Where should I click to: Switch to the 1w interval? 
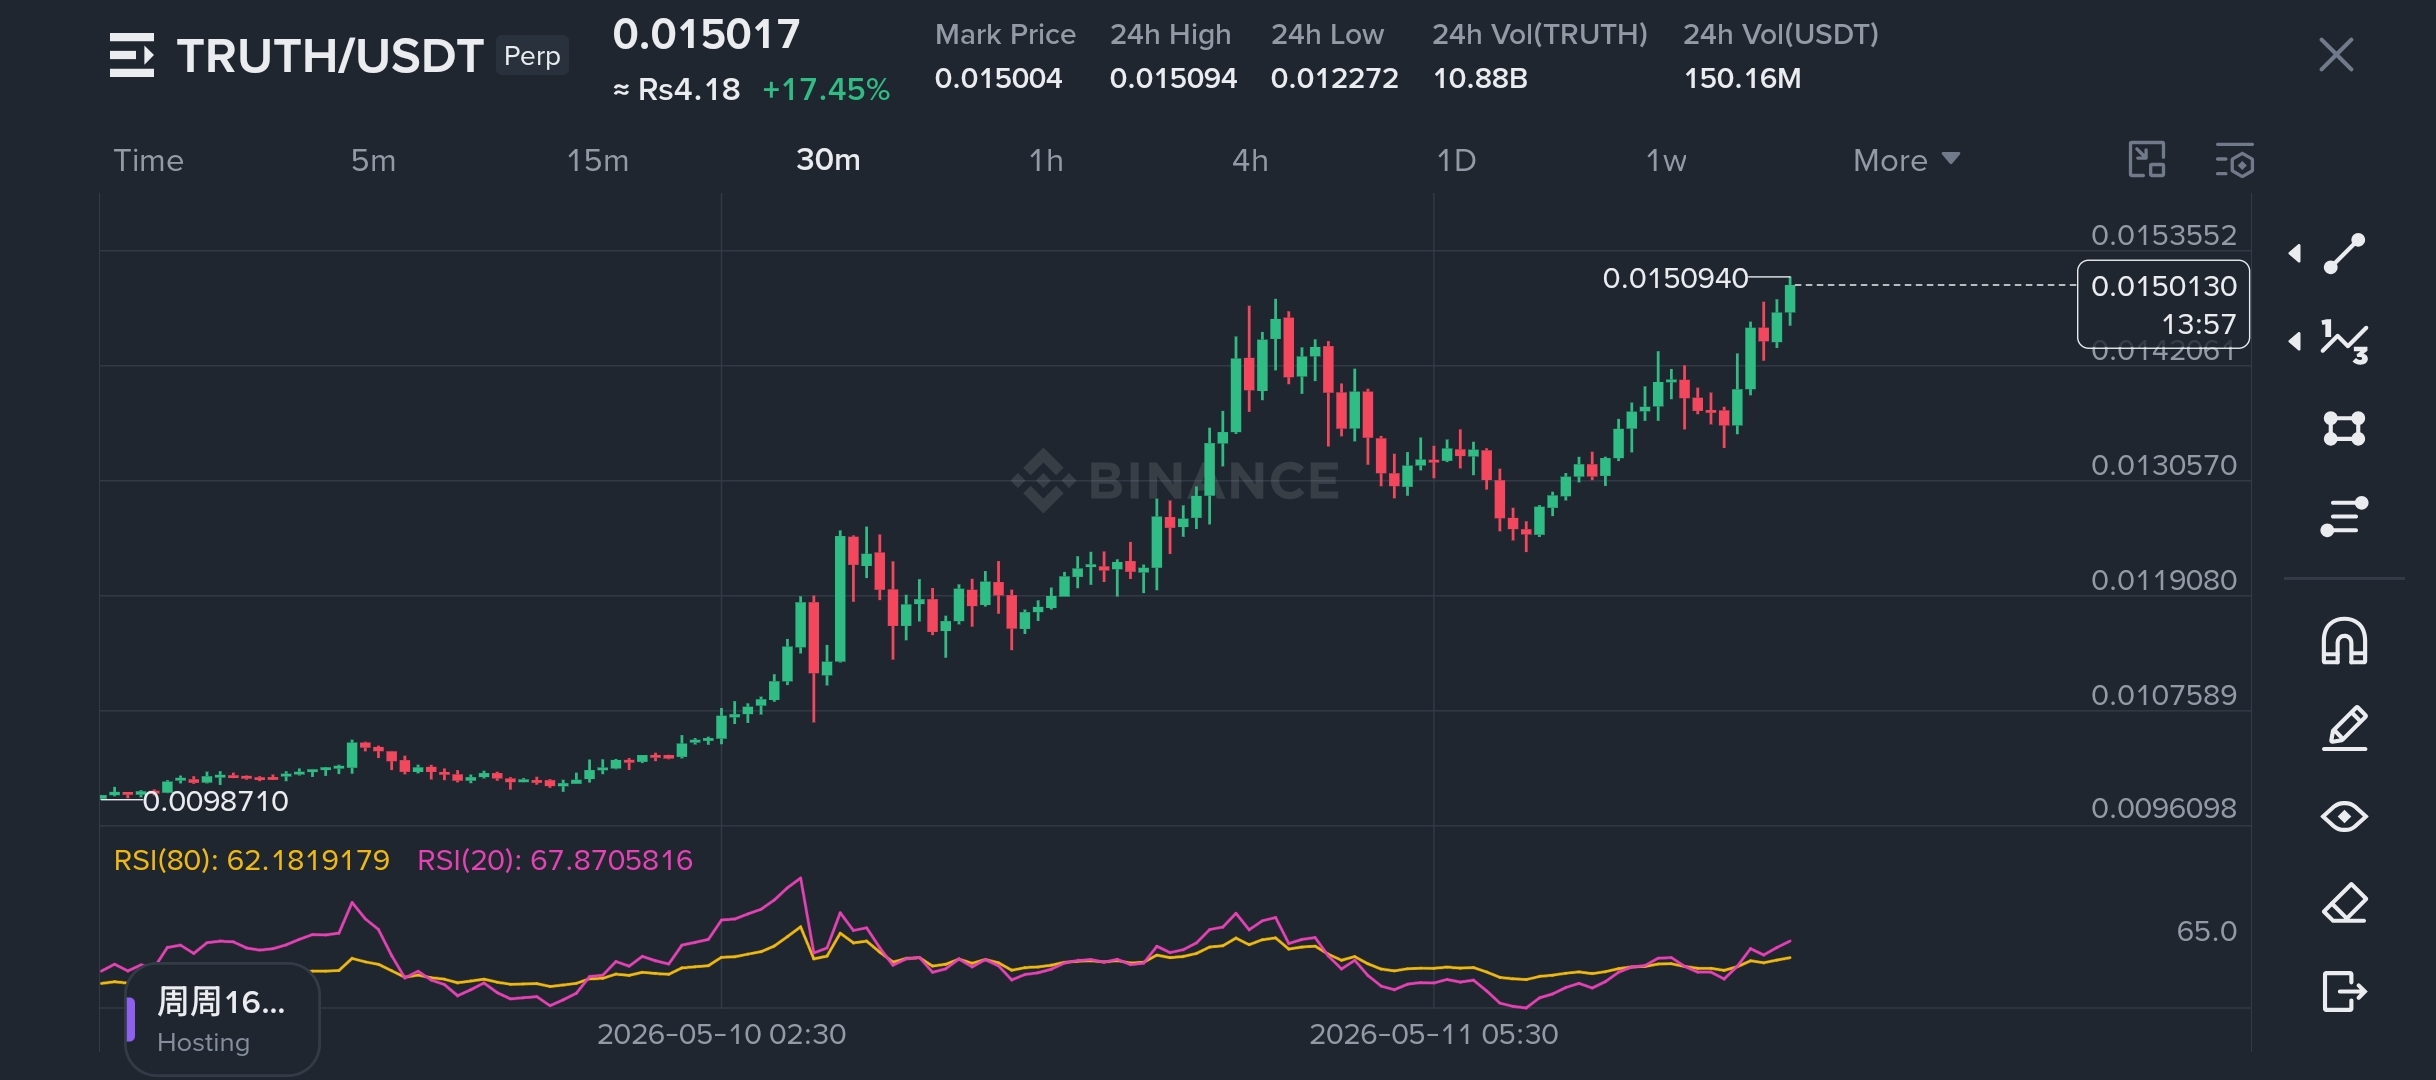pyautogui.click(x=1666, y=160)
